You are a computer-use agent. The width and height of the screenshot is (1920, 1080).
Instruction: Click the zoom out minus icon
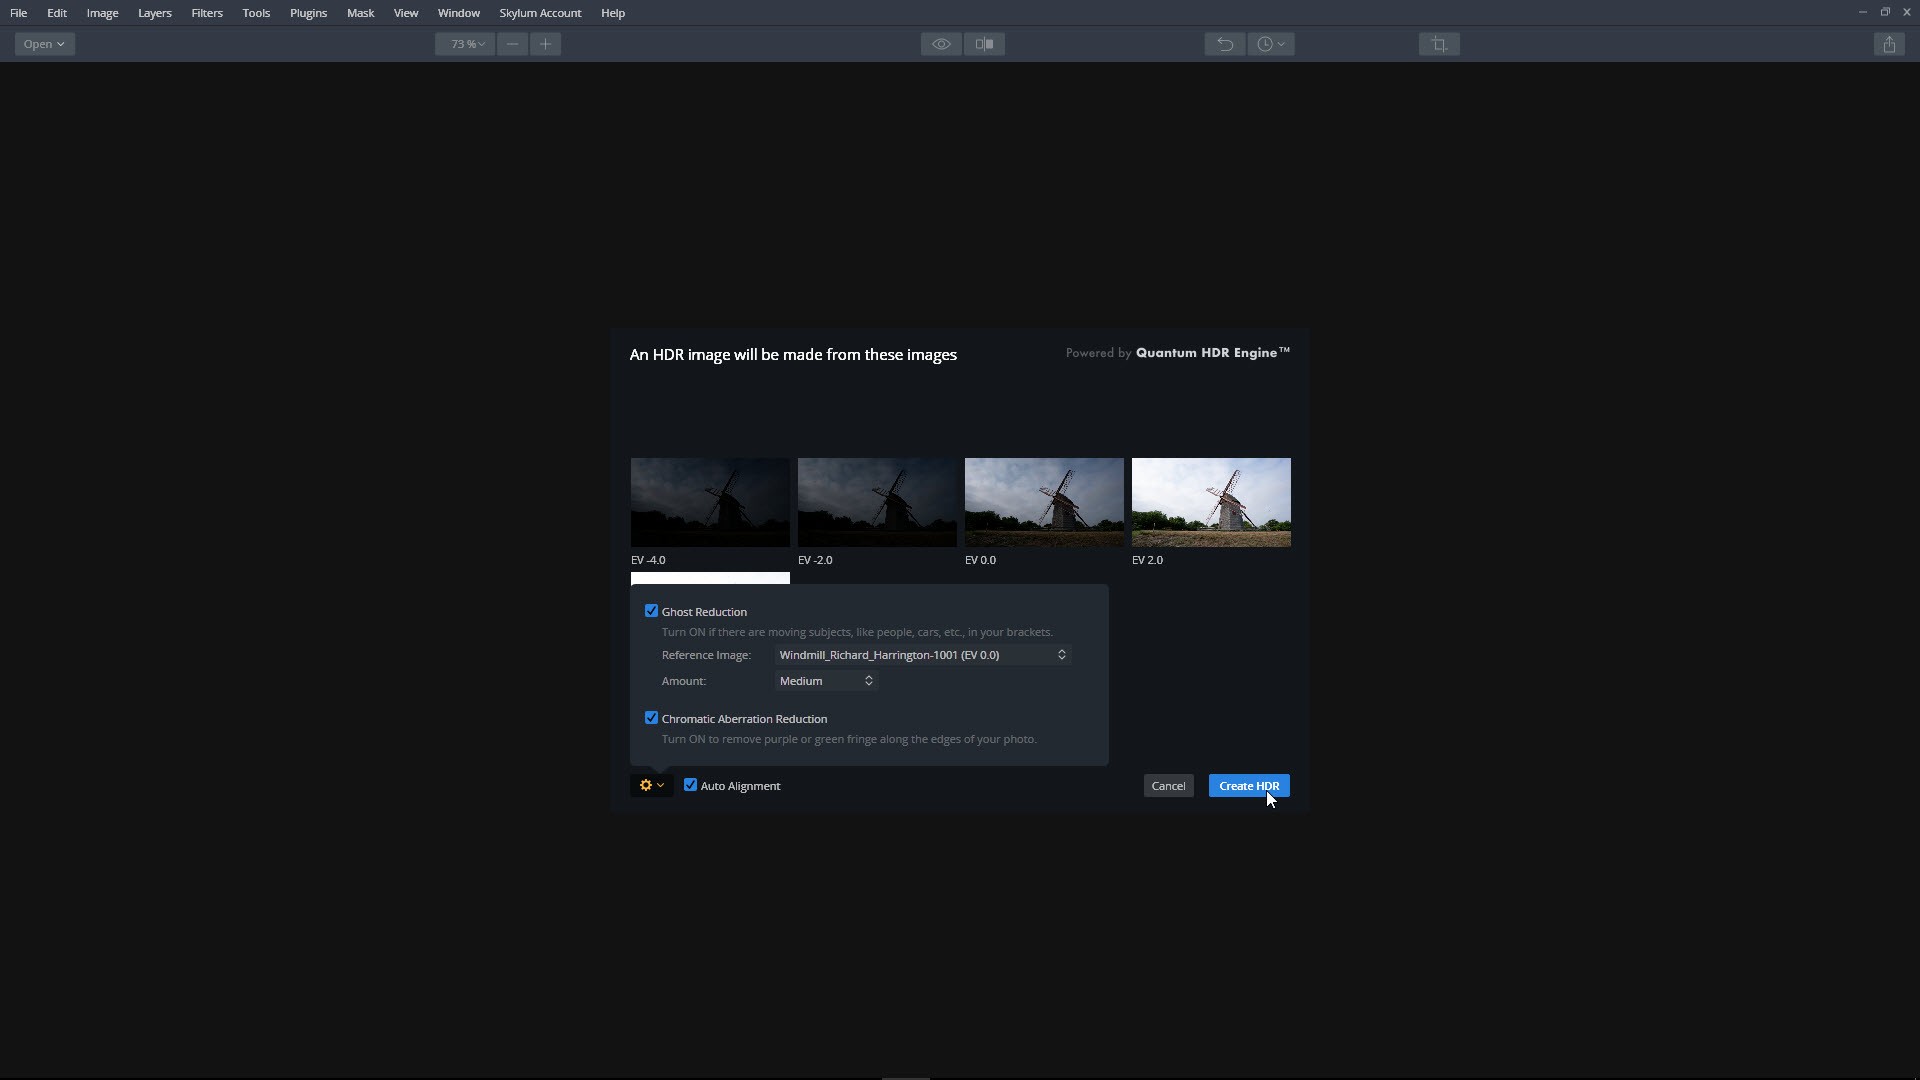coord(512,44)
